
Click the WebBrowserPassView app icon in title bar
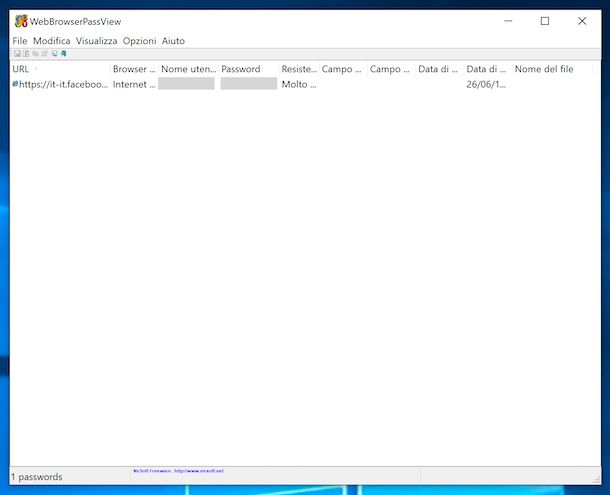pyautogui.click(x=21, y=21)
